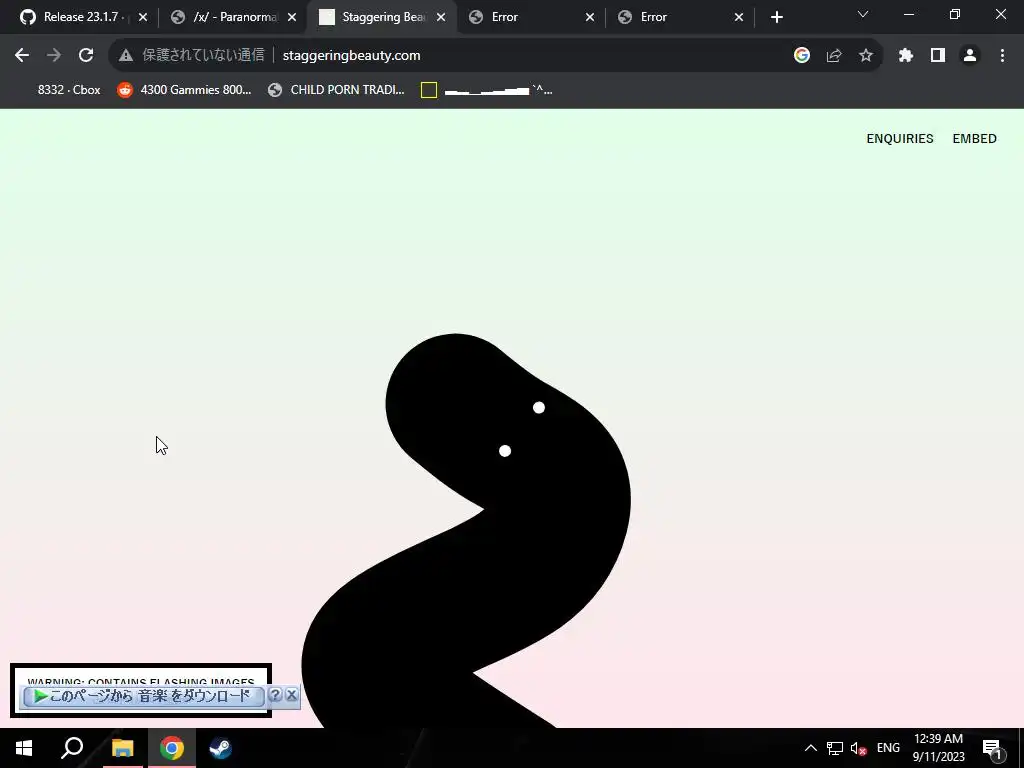
Task: Toggle the Chrome side panel
Action: pos(938,56)
